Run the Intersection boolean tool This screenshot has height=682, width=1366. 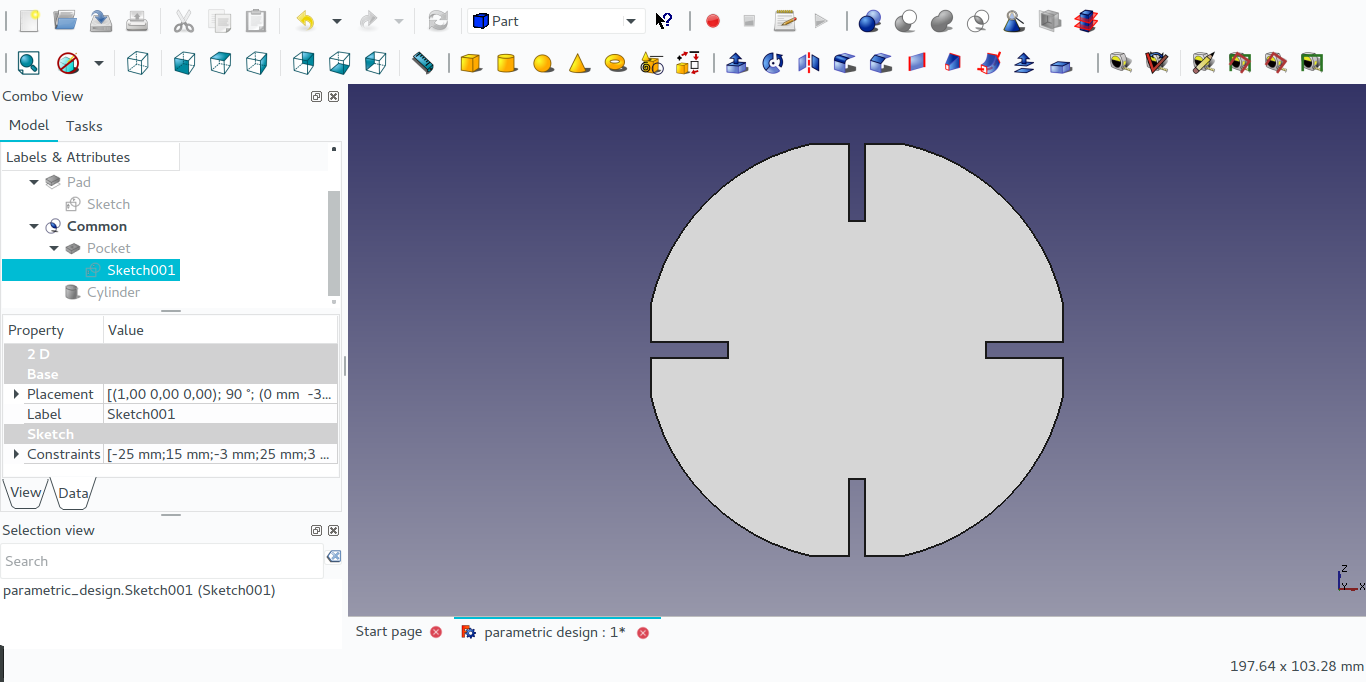pyautogui.click(x=978, y=20)
